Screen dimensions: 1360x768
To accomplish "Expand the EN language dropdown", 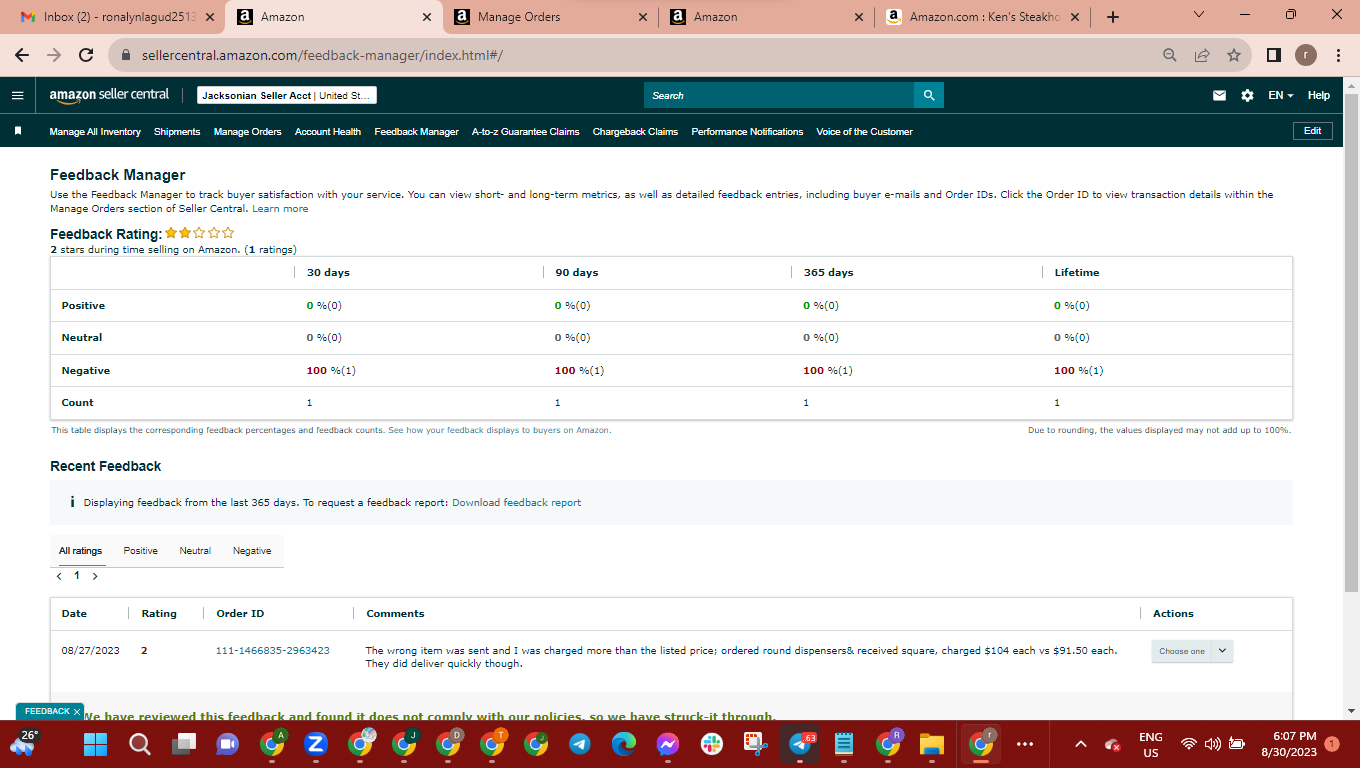I will [1281, 96].
